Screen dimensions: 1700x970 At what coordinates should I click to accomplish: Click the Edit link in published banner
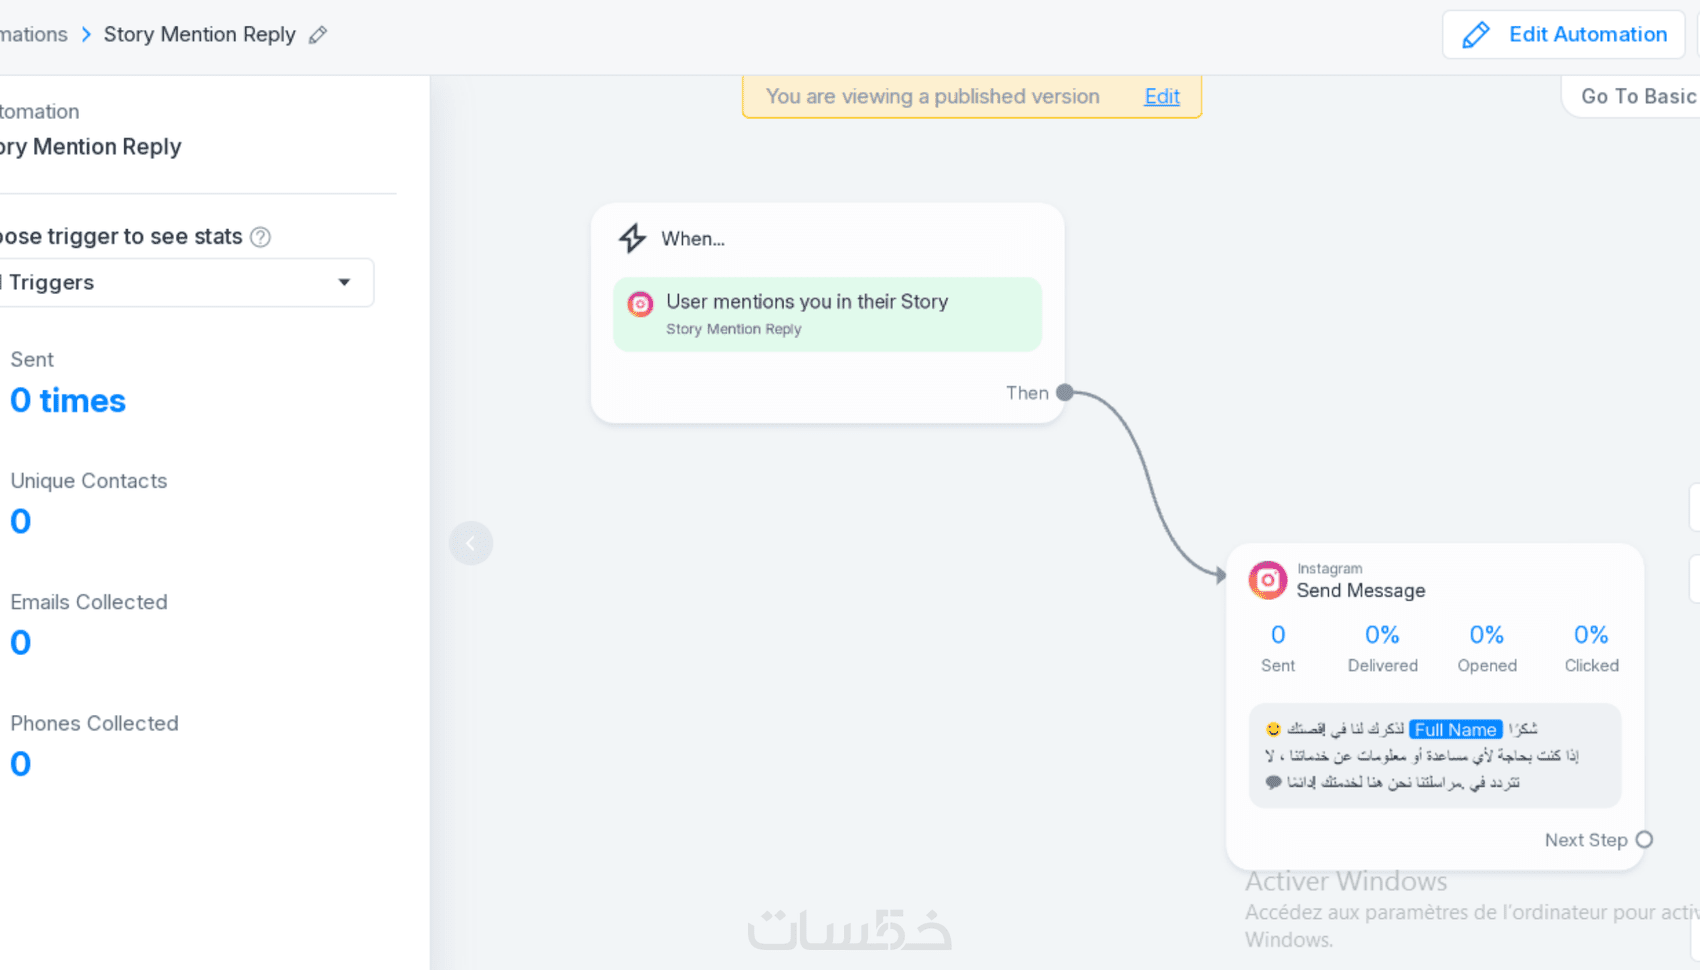tap(1162, 97)
